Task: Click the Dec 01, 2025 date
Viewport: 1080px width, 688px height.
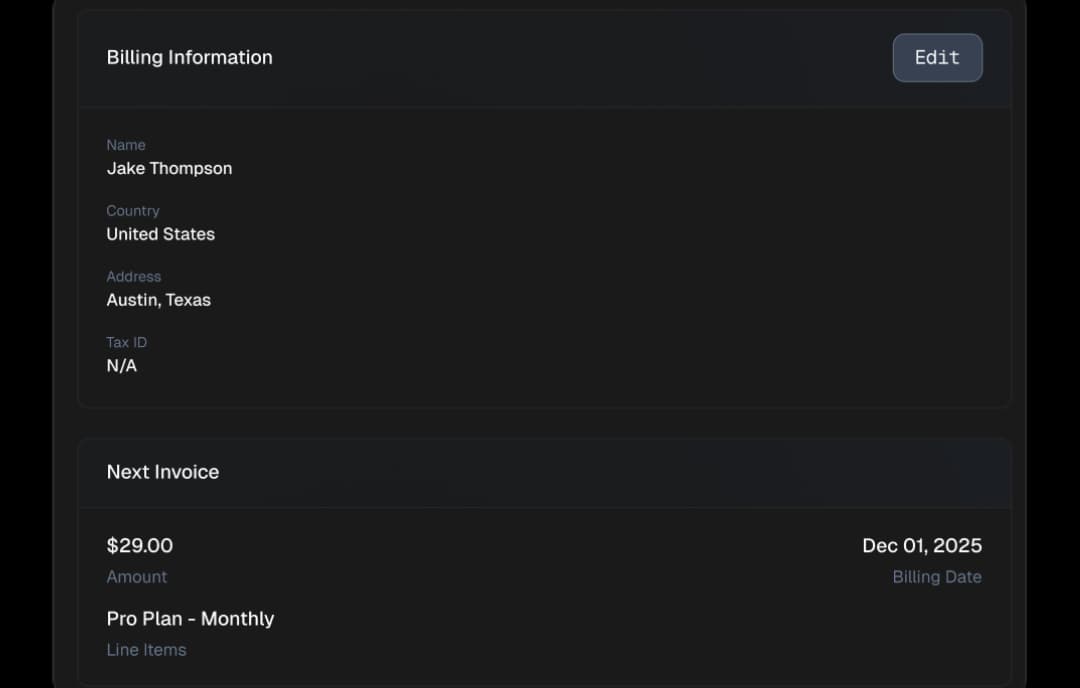Action: 922,546
